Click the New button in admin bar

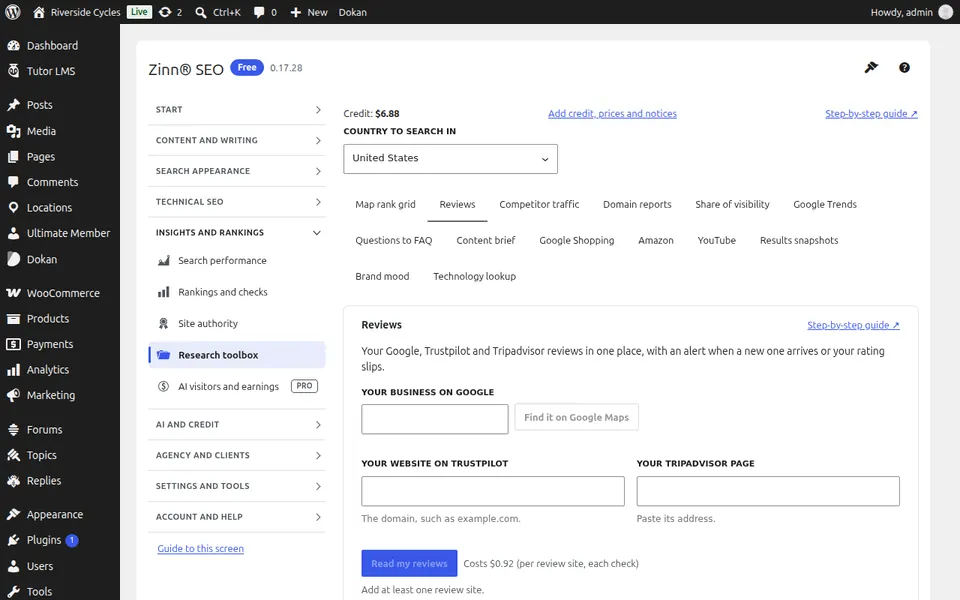pyautogui.click(x=309, y=12)
